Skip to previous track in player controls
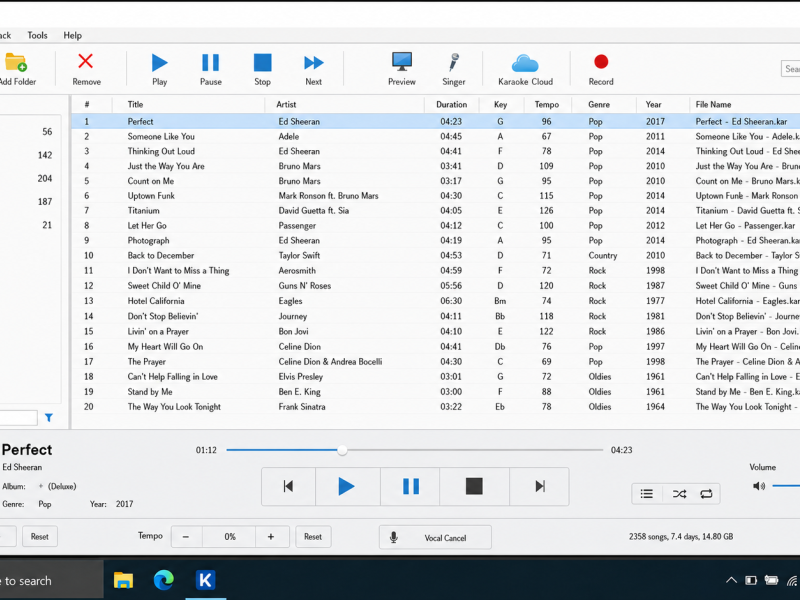The image size is (800, 600). pos(288,486)
